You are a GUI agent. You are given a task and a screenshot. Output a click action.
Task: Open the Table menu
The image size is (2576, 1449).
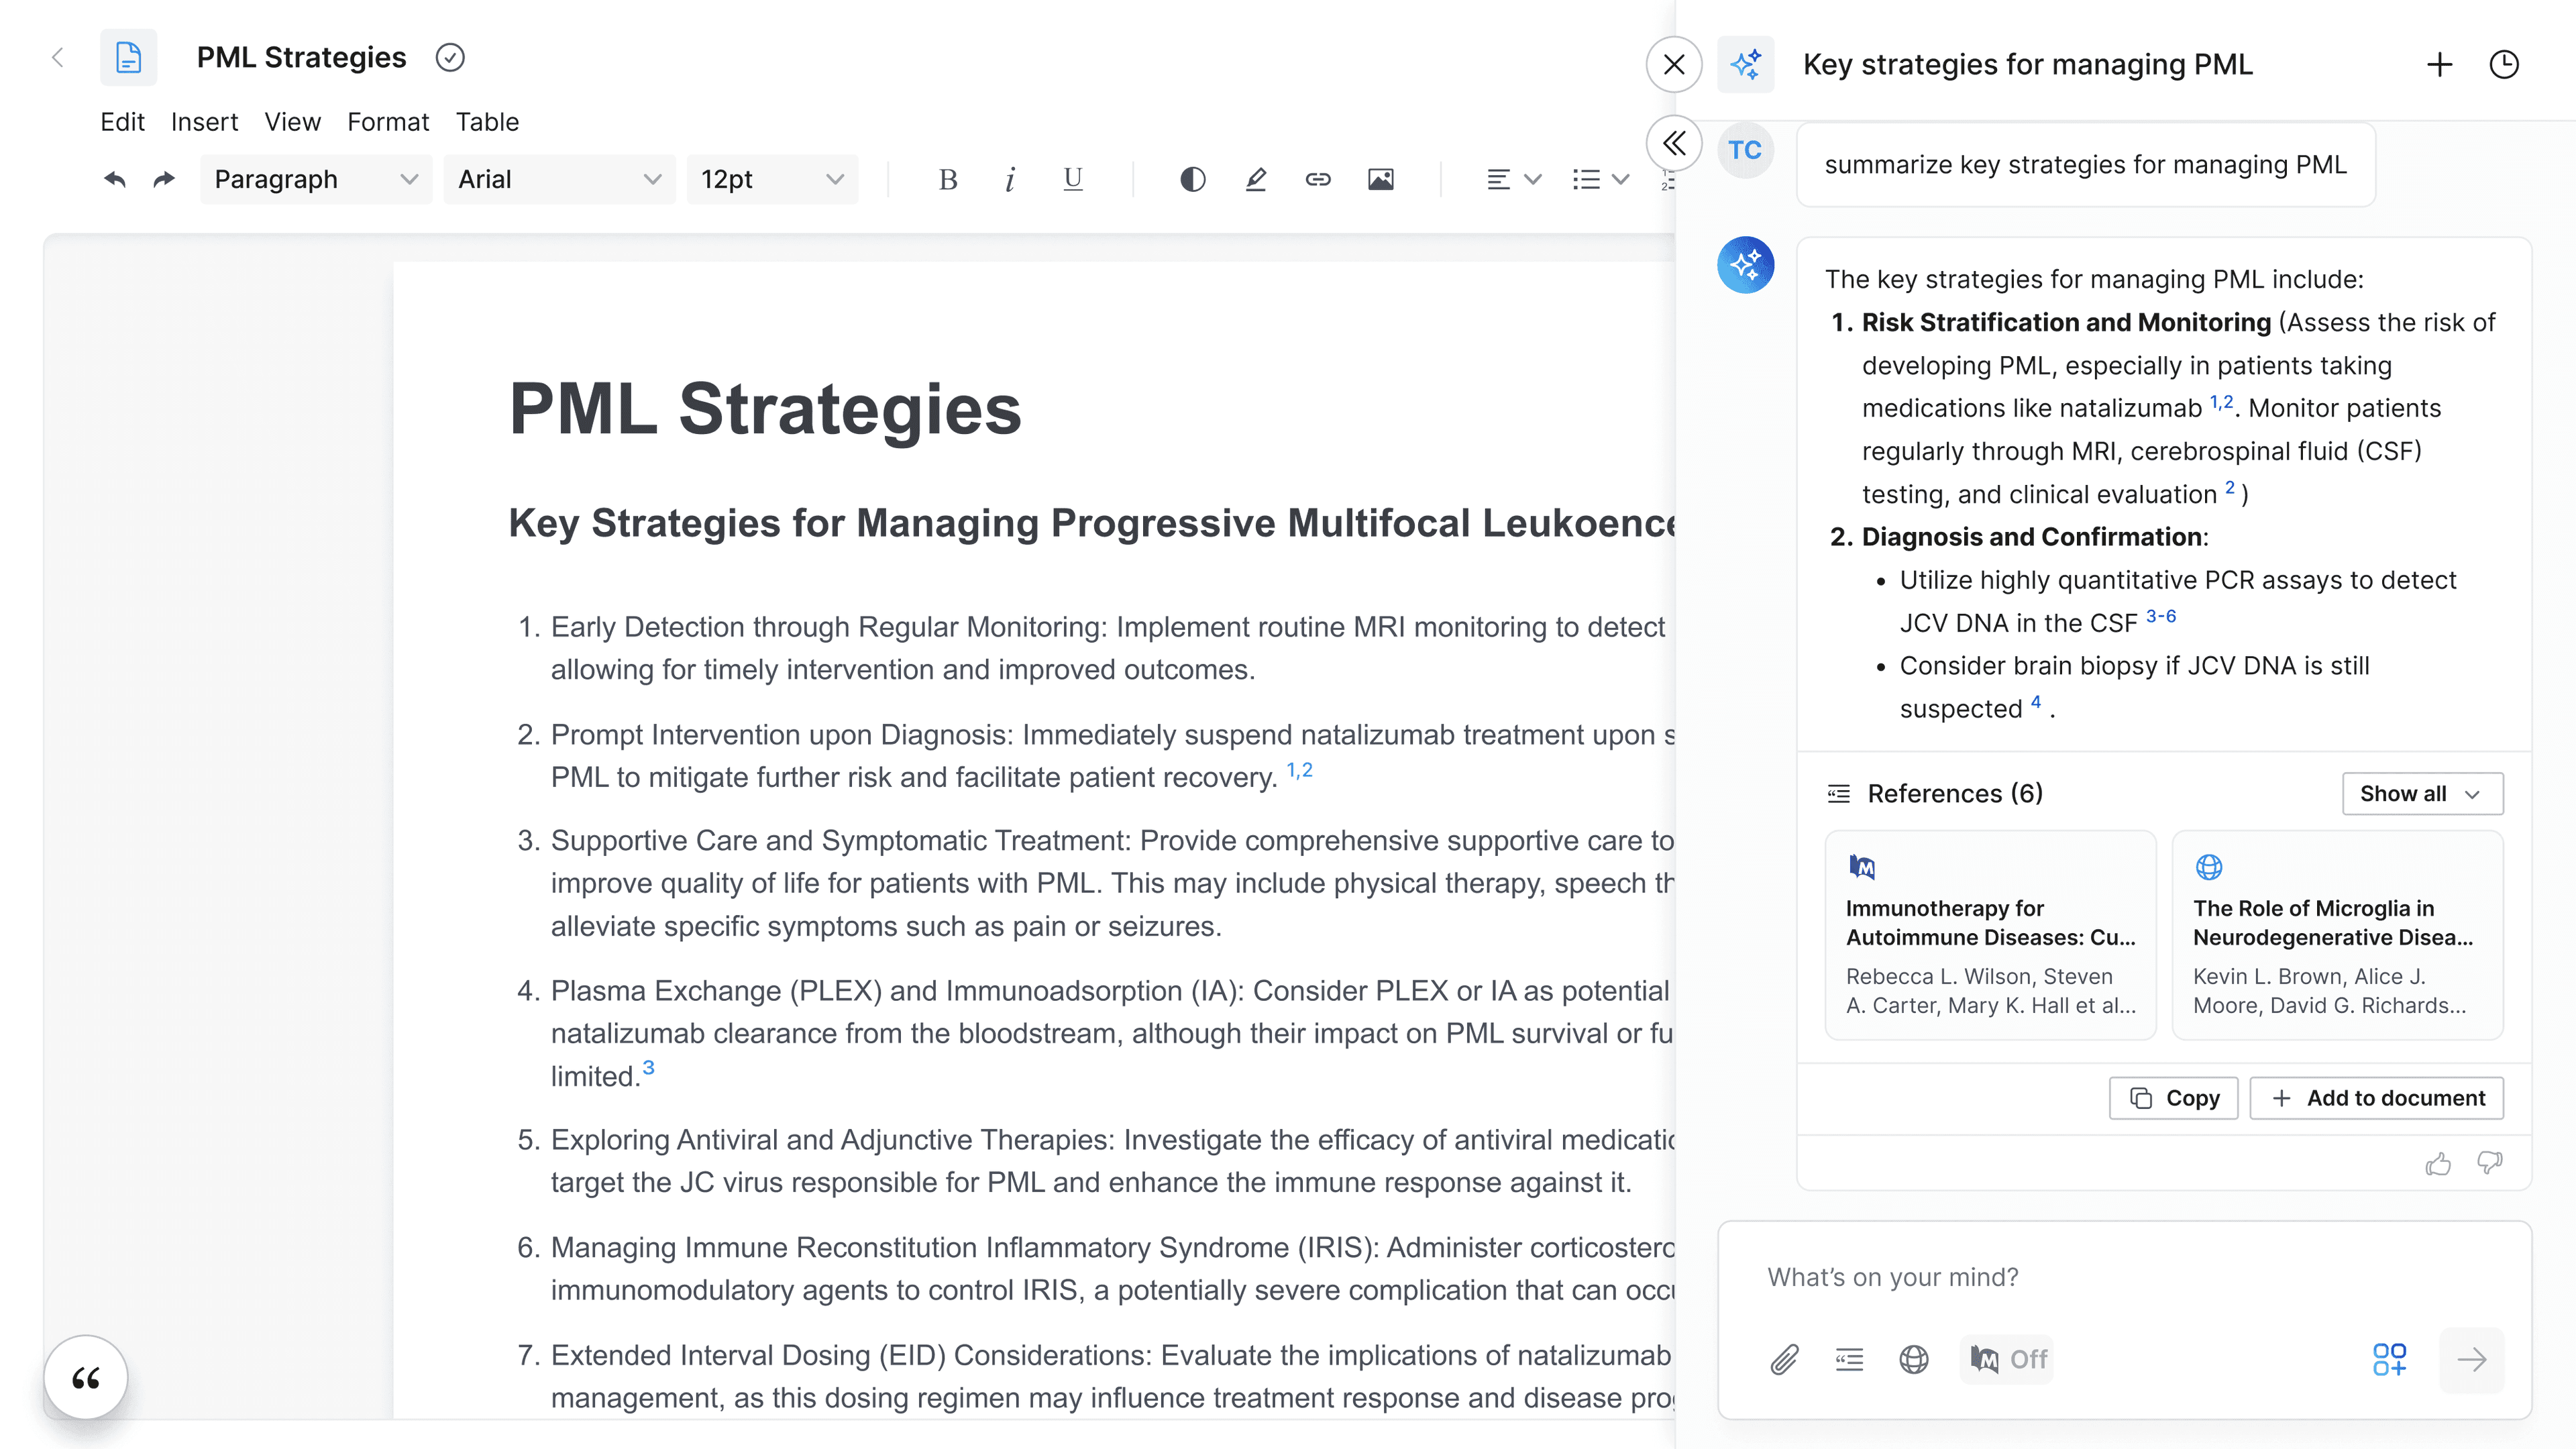[487, 122]
